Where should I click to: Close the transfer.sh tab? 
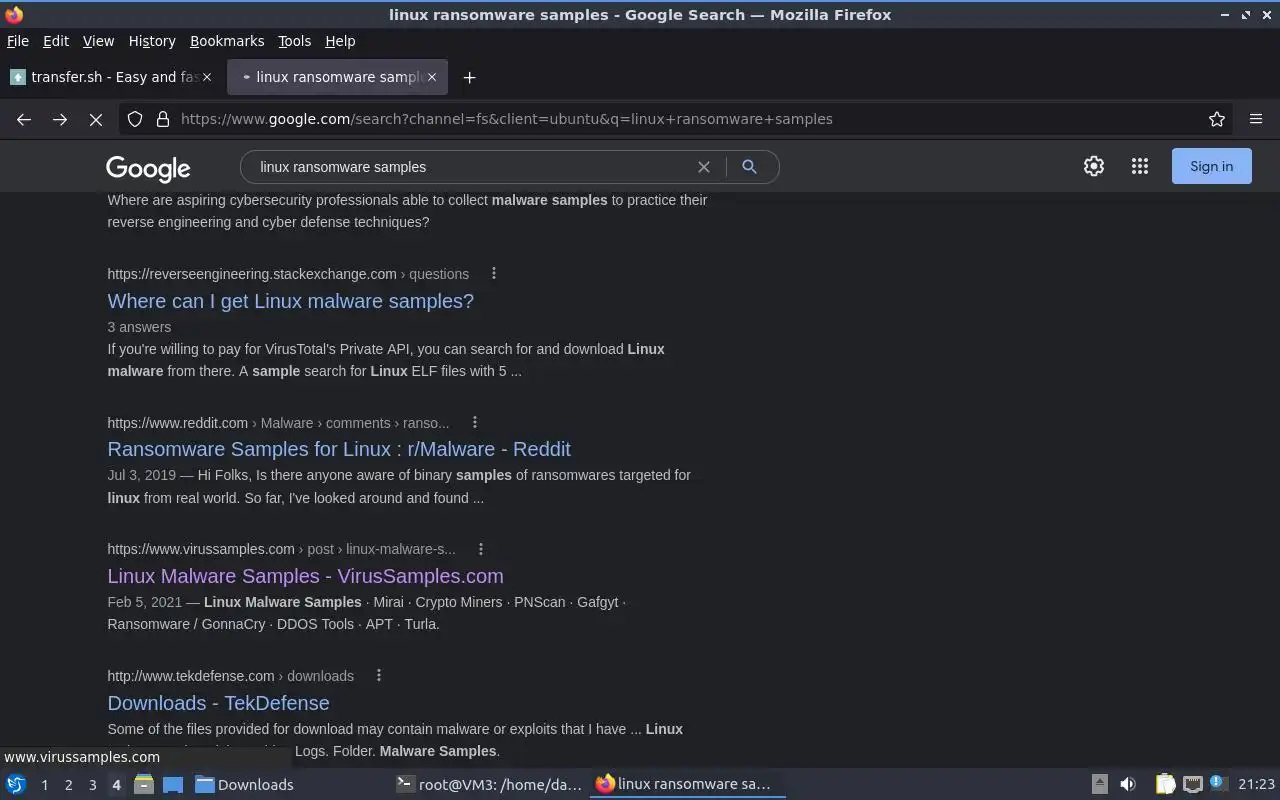click(x=207, y=77)
